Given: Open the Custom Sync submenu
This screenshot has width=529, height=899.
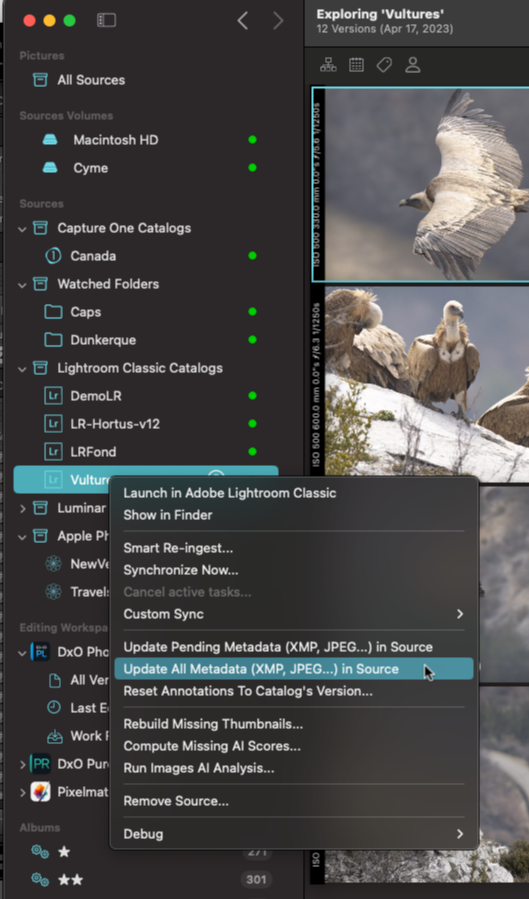Looking at the screenshot, I should 294,614.
